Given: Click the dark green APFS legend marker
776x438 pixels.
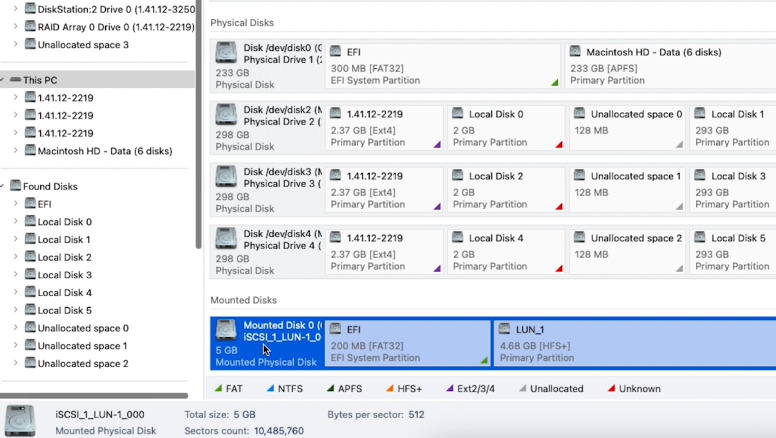Looking at the screenshot, I should 330,389.
